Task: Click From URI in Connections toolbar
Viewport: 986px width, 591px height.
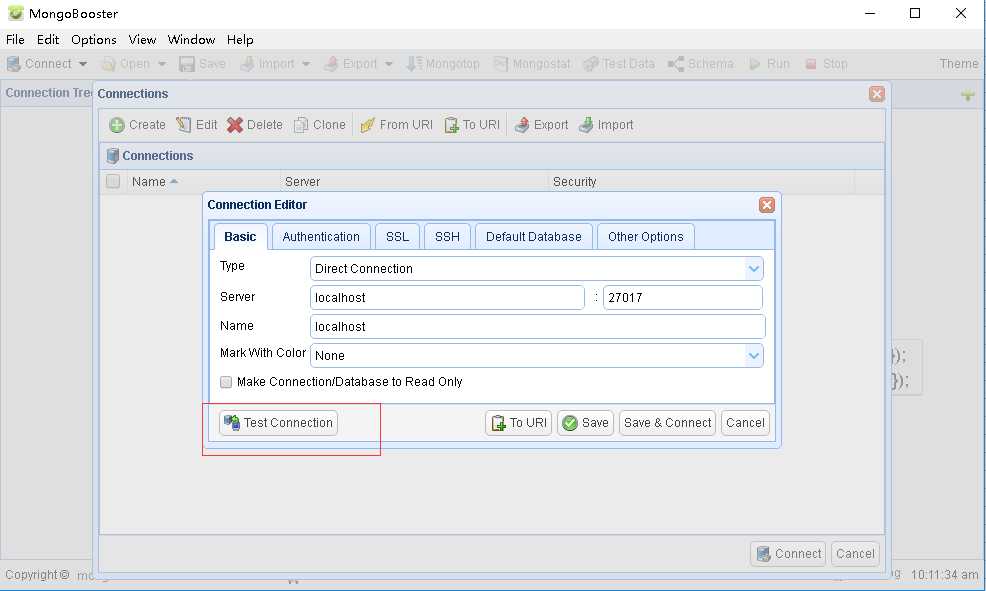Action: pos(396,124)
